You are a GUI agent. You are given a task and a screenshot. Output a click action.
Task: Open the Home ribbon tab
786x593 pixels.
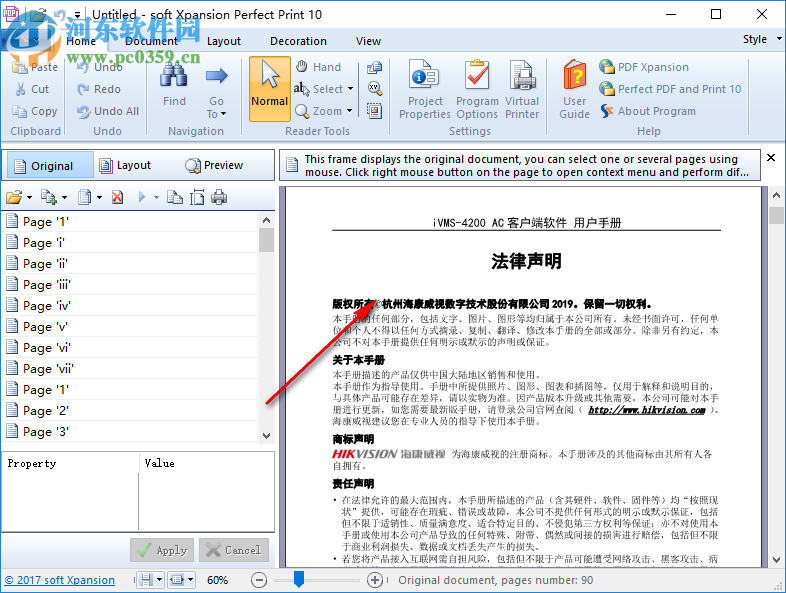tap(81, 41)
